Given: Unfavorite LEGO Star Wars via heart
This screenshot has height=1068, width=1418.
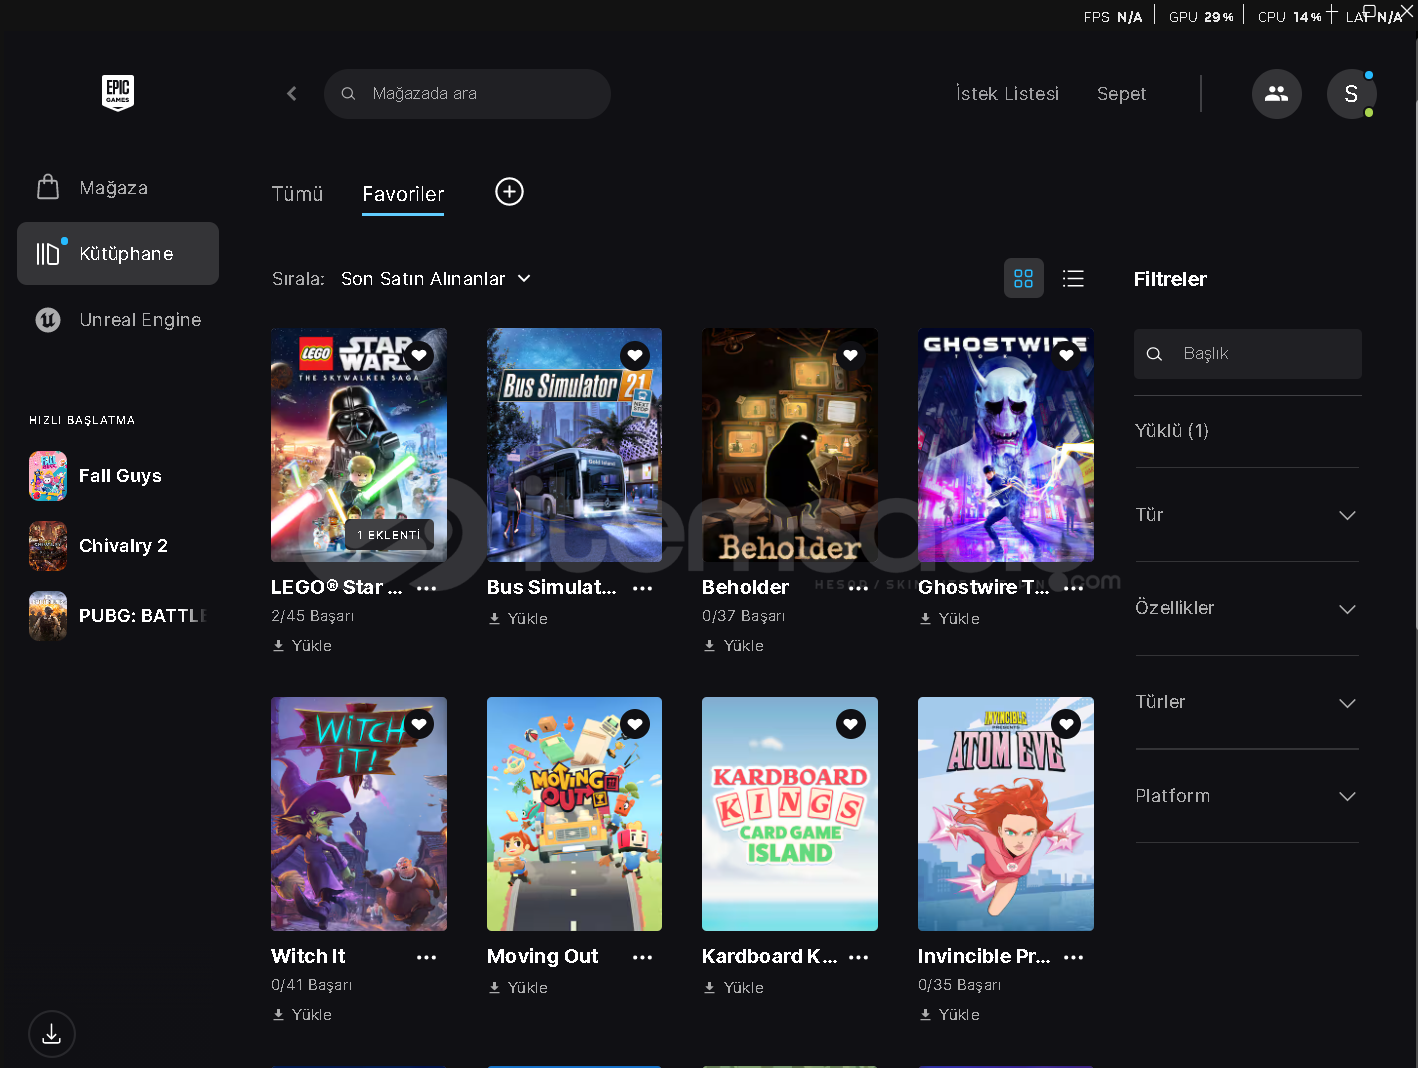Looking at the screenshot, I should click(x=419, y=355).
